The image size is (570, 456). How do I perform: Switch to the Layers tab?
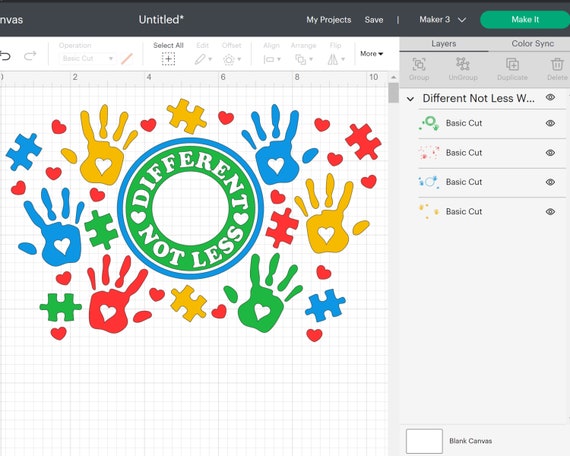pos(443,44)
